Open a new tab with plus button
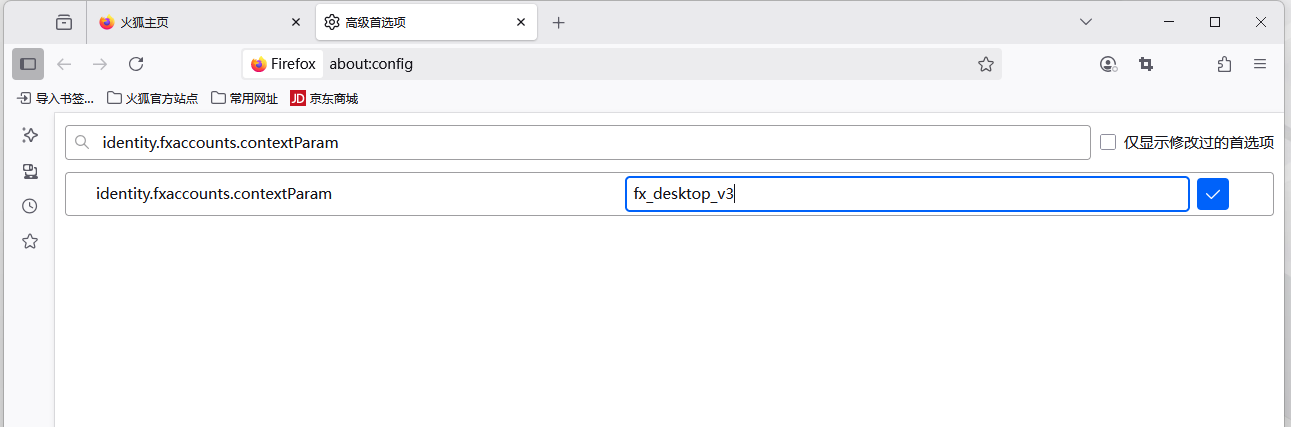The width and height of the screenshot is (1291, 427). (558, 22)
